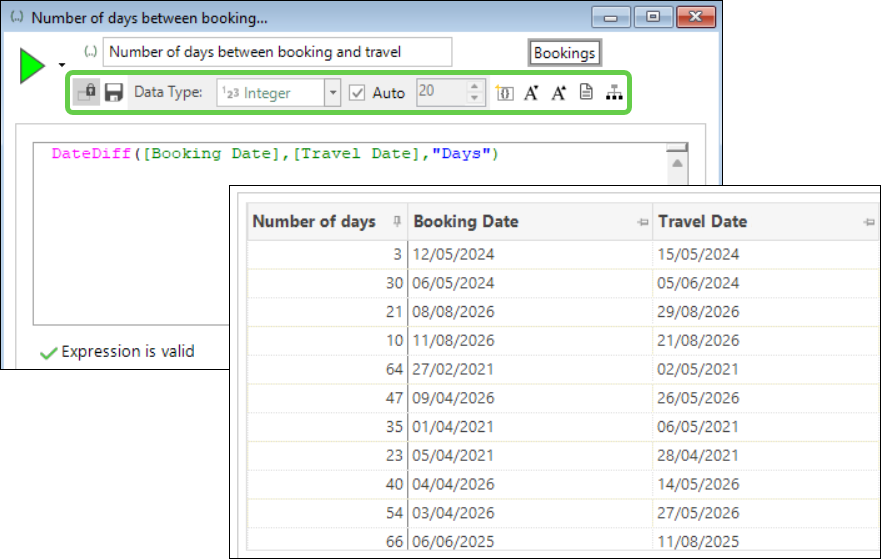Click the Number of days column header
This screenshot has width=881, height=559.
314,222
